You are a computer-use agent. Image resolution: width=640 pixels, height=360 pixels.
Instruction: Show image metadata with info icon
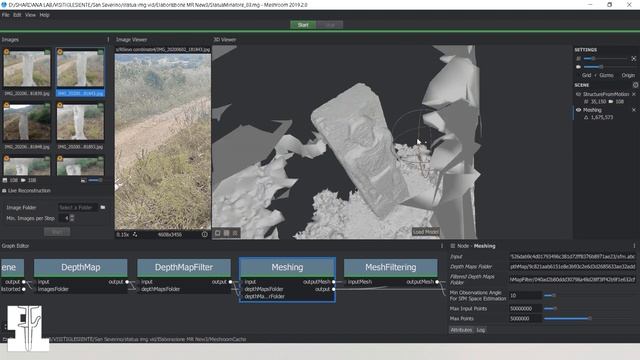coord(204,234)
